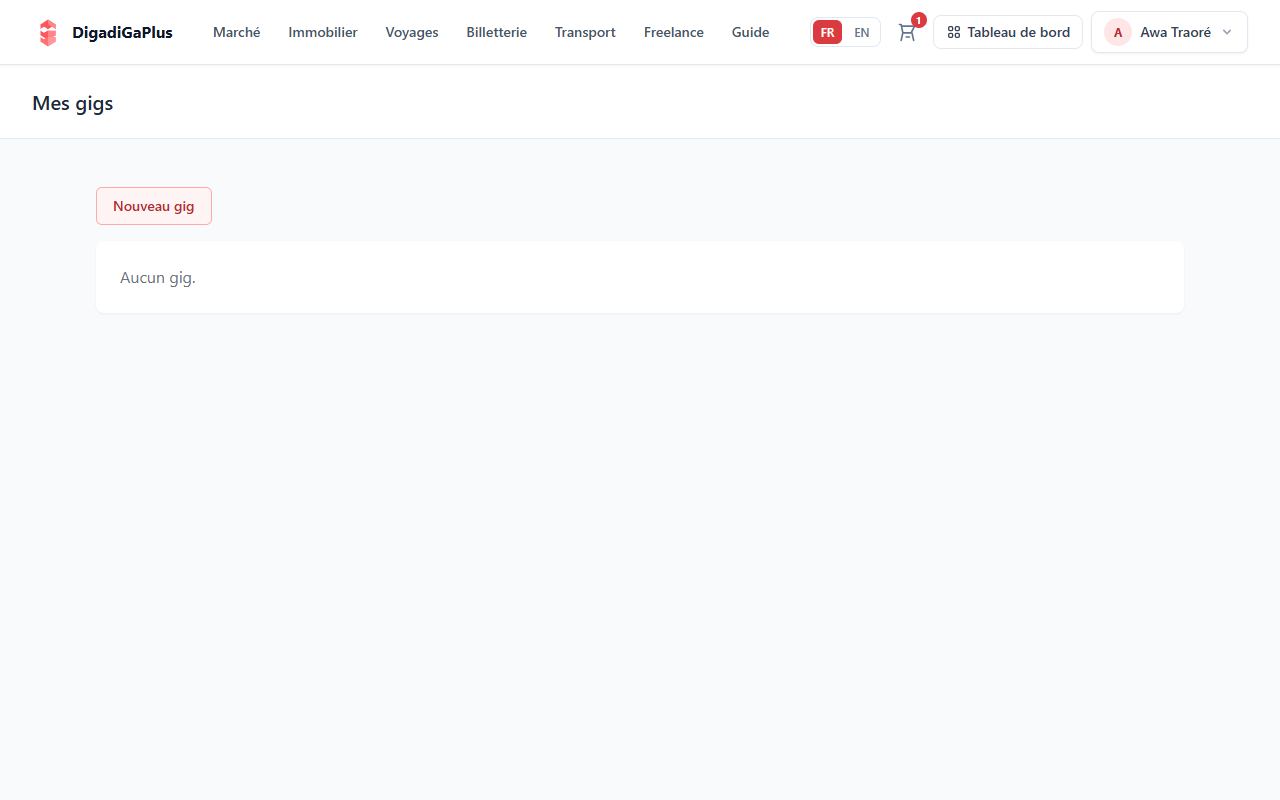Go to Immobilier section
The image size is (1280, 800).
pos(323,32)
